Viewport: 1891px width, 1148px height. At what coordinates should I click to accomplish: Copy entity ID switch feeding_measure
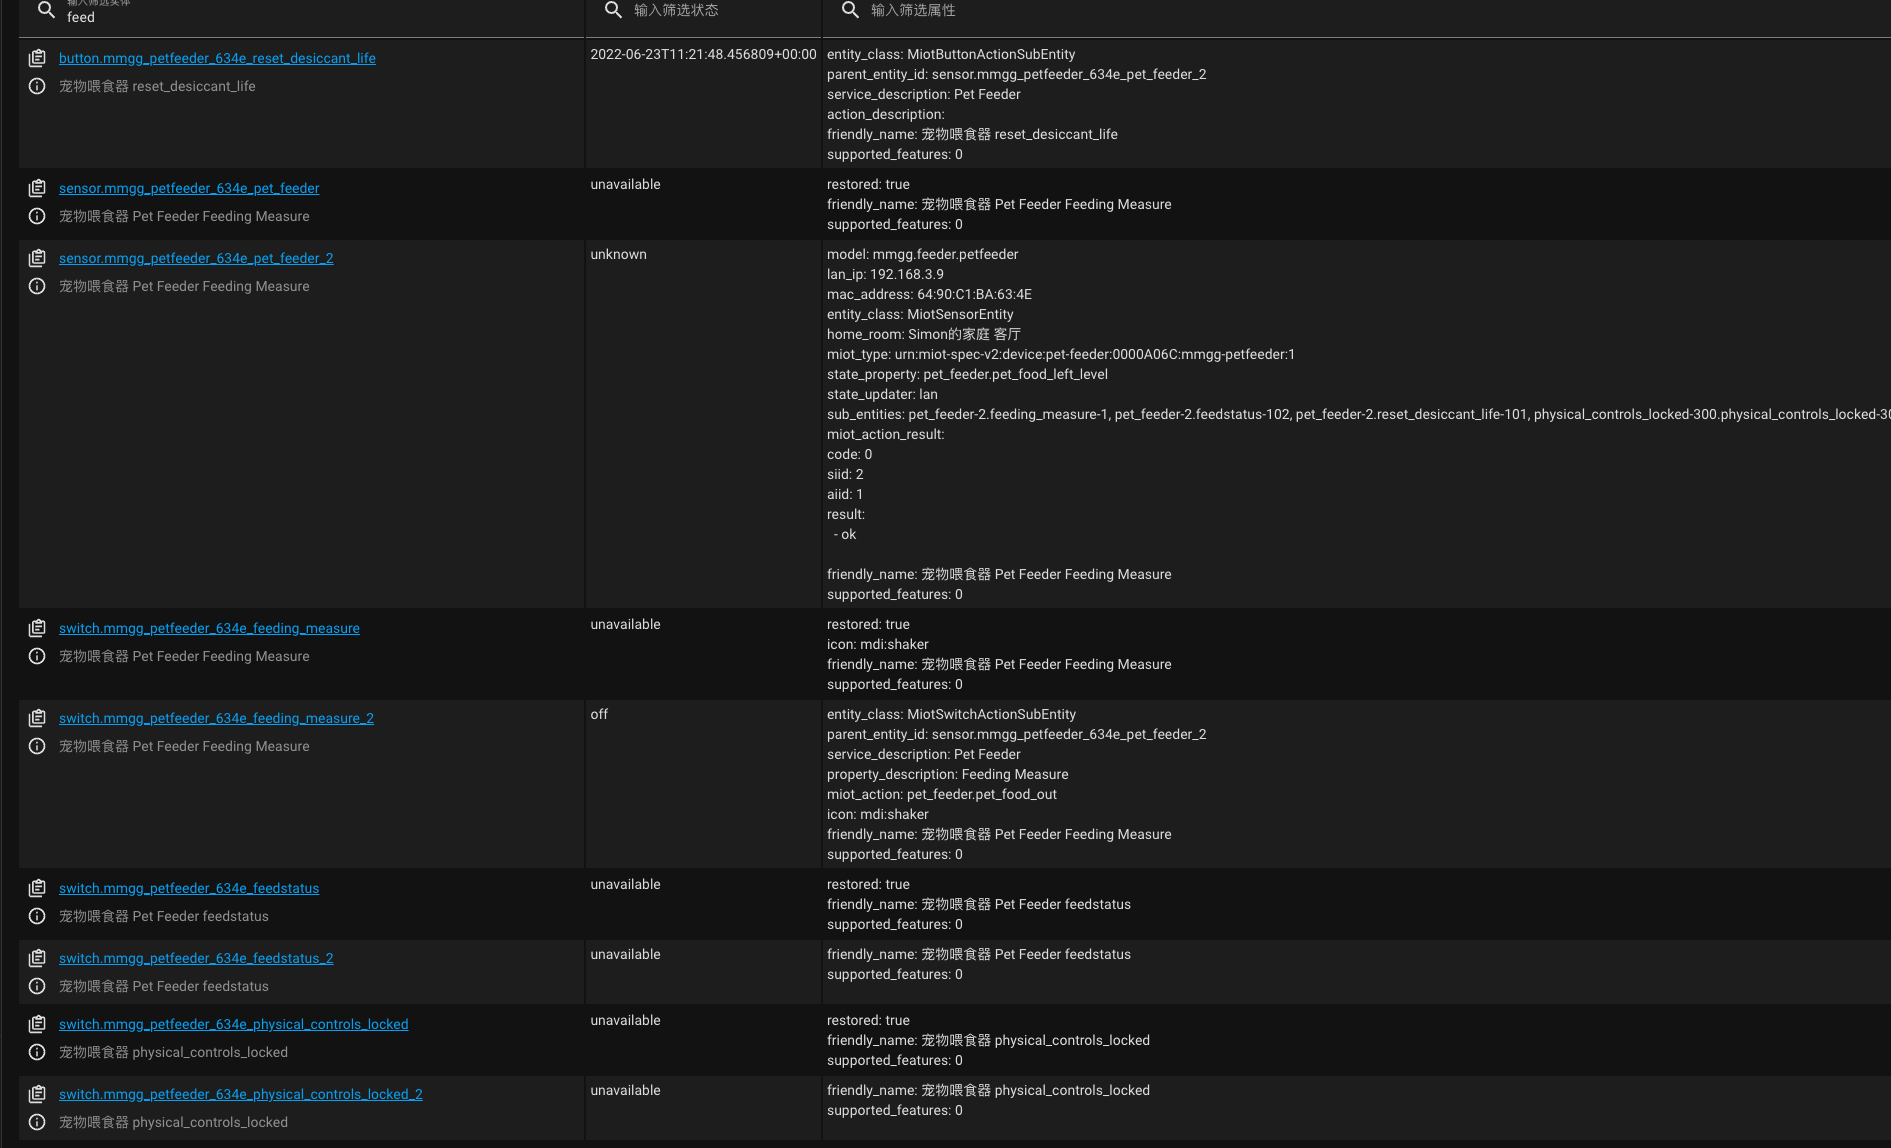[x=37, y=628]
